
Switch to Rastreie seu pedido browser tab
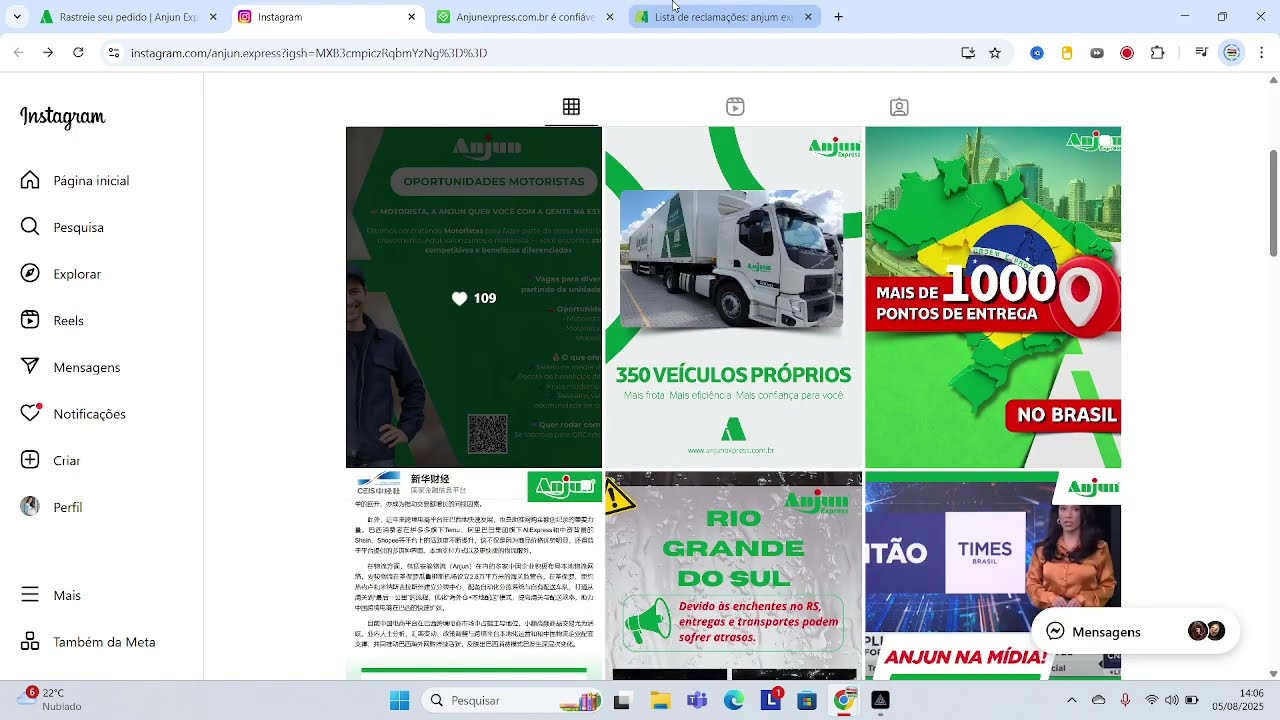click(x=128, y=17)
